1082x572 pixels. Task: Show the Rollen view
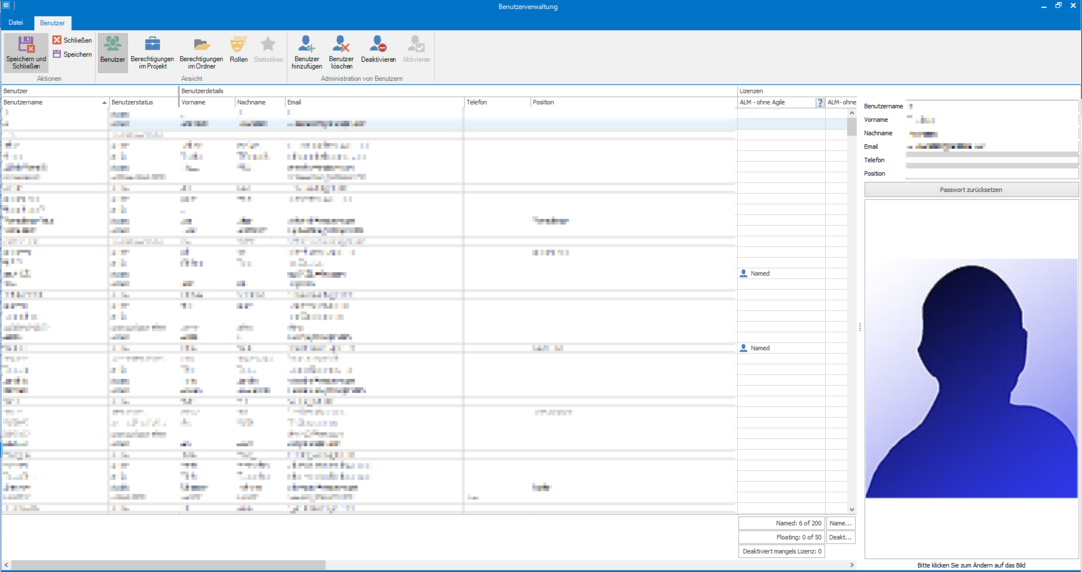[x=238, y=45]
